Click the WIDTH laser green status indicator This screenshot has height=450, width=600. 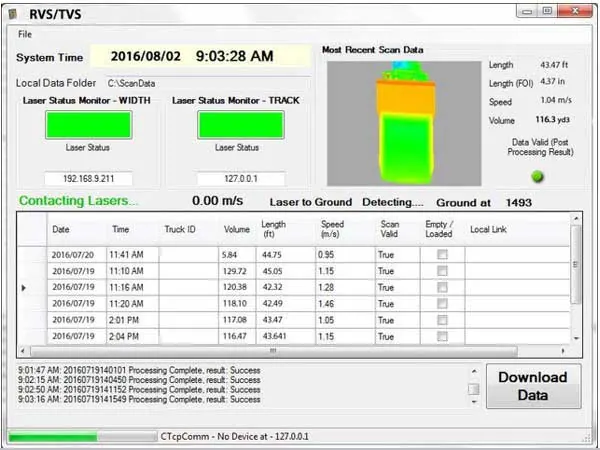(x=89, y=125)
